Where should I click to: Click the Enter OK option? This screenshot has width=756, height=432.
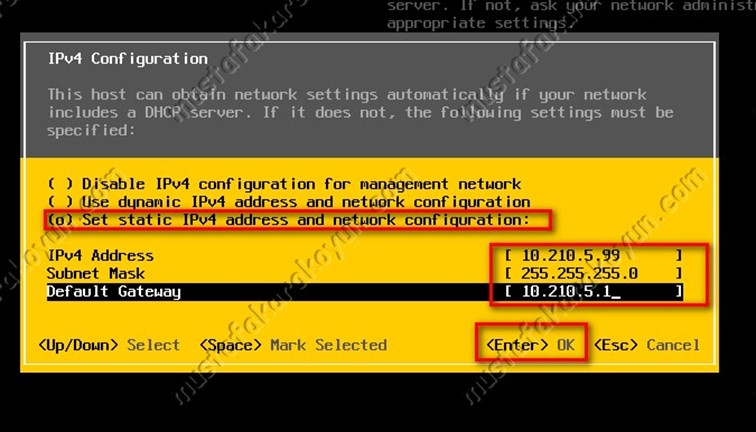point(530,345)
